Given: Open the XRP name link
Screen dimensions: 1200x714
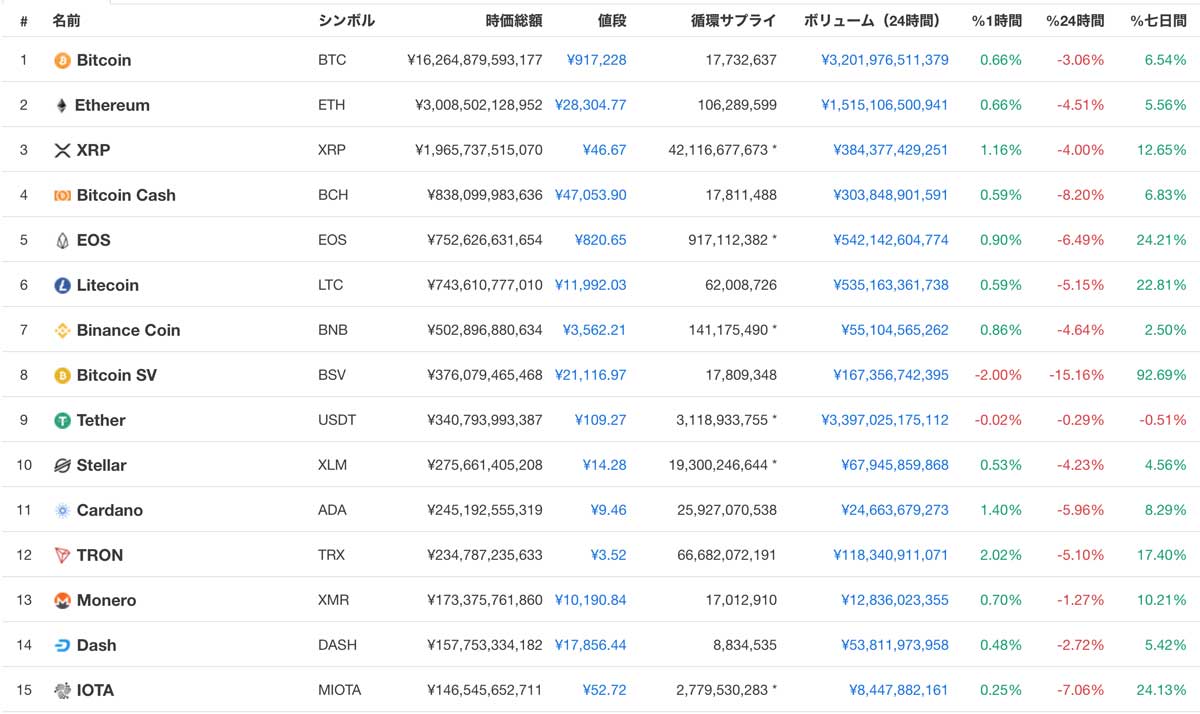Looking at the screenshot, I should pyautogui.click(x=94, y=150).
